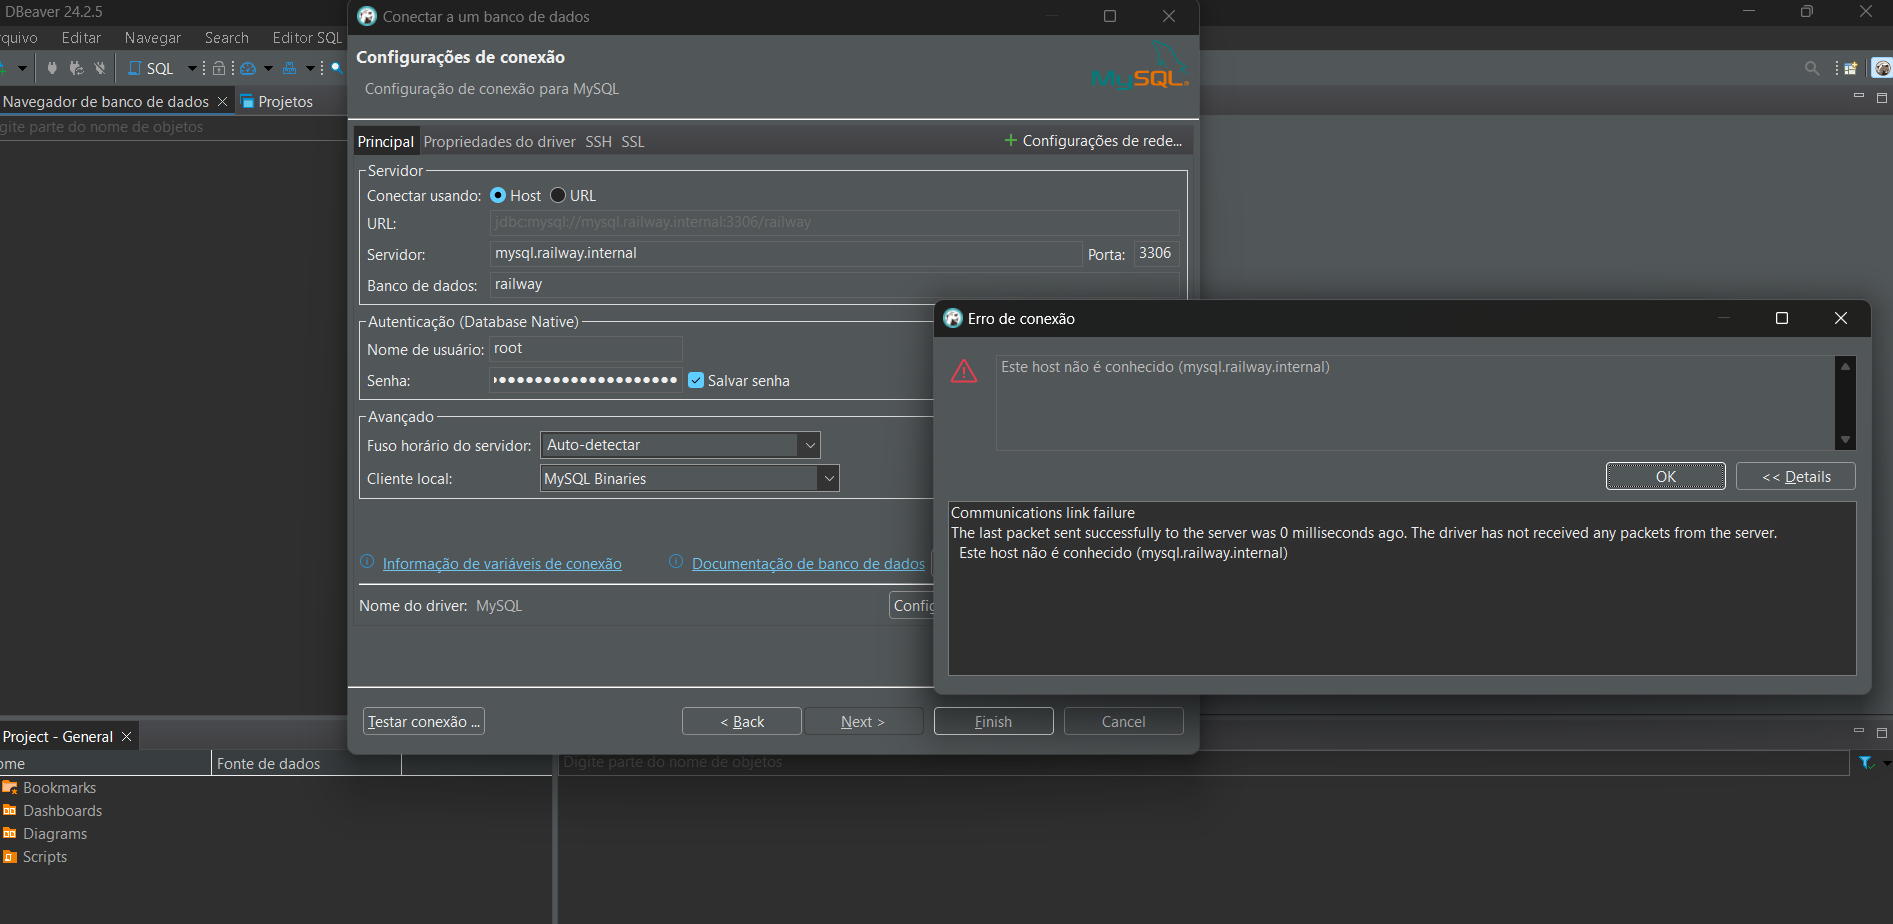This screenshot has height=924, width=1893.
Task: Click the Cancel button in connection dialog
Action: tap(1123, 721)
